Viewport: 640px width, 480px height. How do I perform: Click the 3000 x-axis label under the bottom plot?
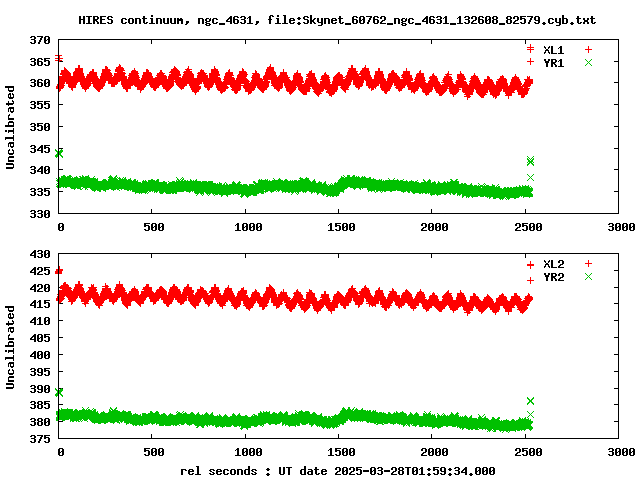pyautogui.click(x=621, y=452)
